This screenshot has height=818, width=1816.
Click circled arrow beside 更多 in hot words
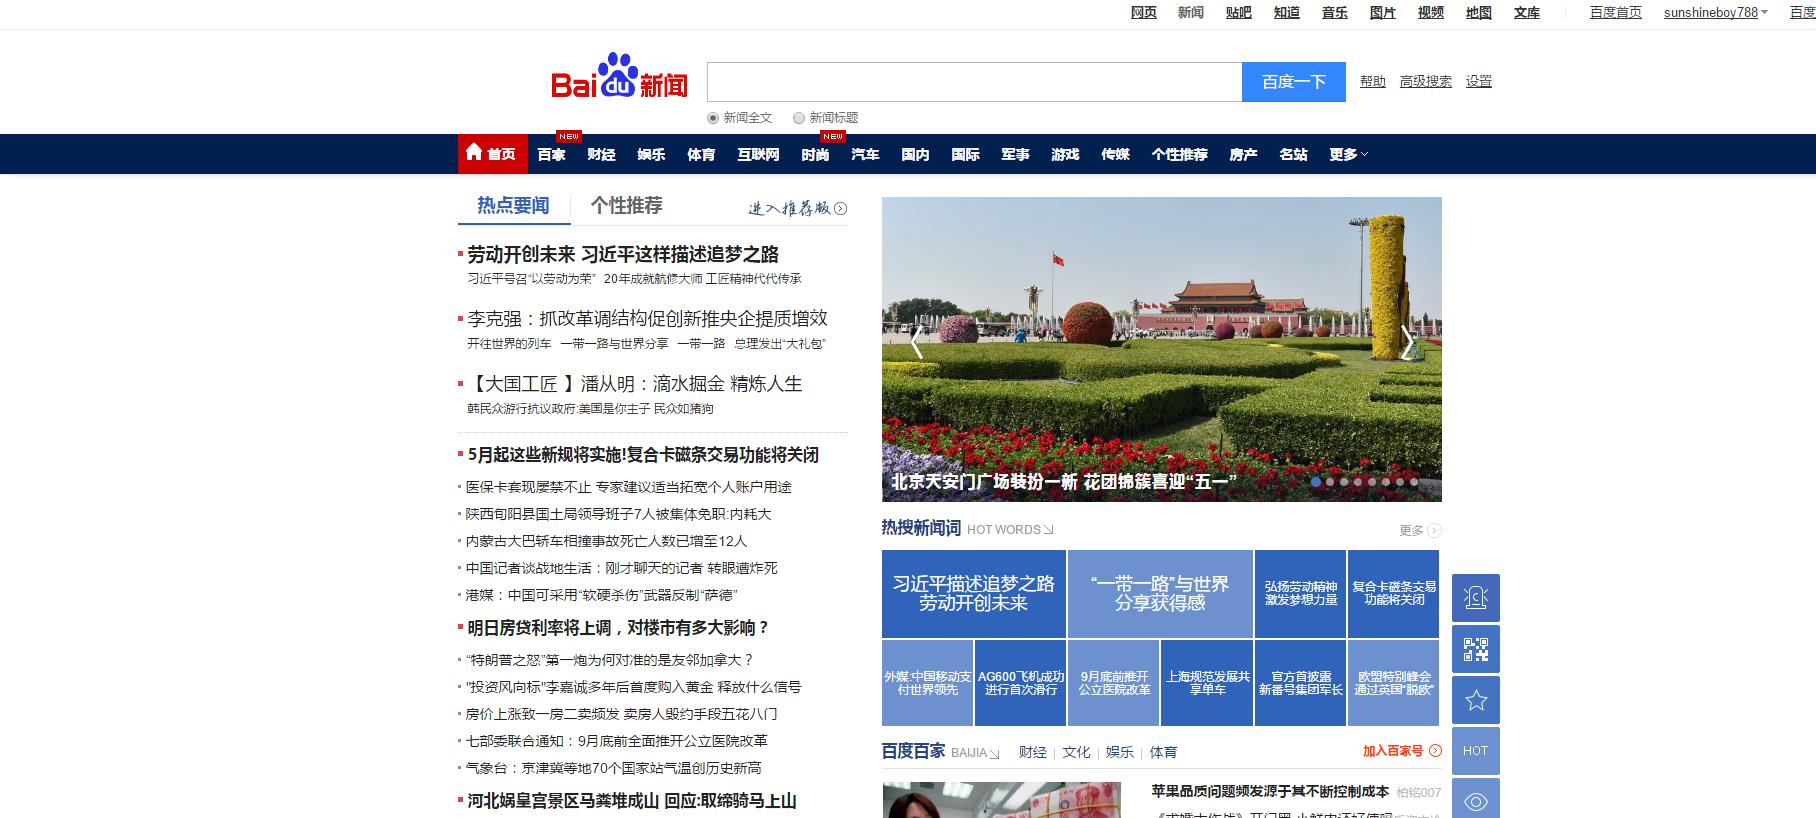point(1435,531)
